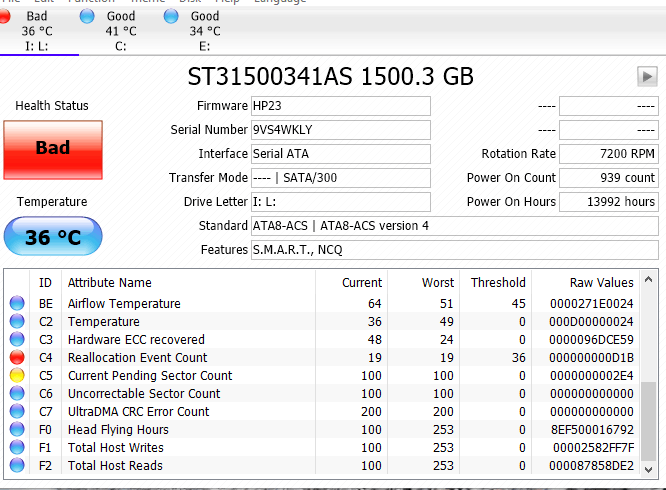Image resolution: width=666 pixels, height=490 pixels.
Task: Click the Standard field ATA8-ACS
Action: tap(455, 226)
